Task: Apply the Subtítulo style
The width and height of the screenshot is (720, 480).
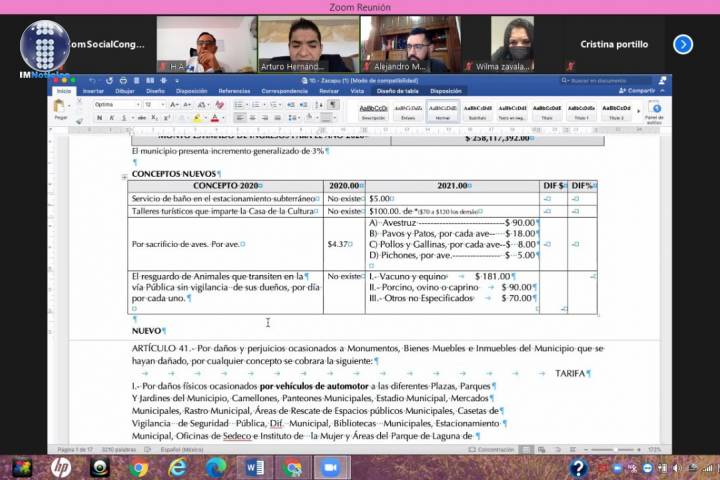Action: tap(478, 112)
